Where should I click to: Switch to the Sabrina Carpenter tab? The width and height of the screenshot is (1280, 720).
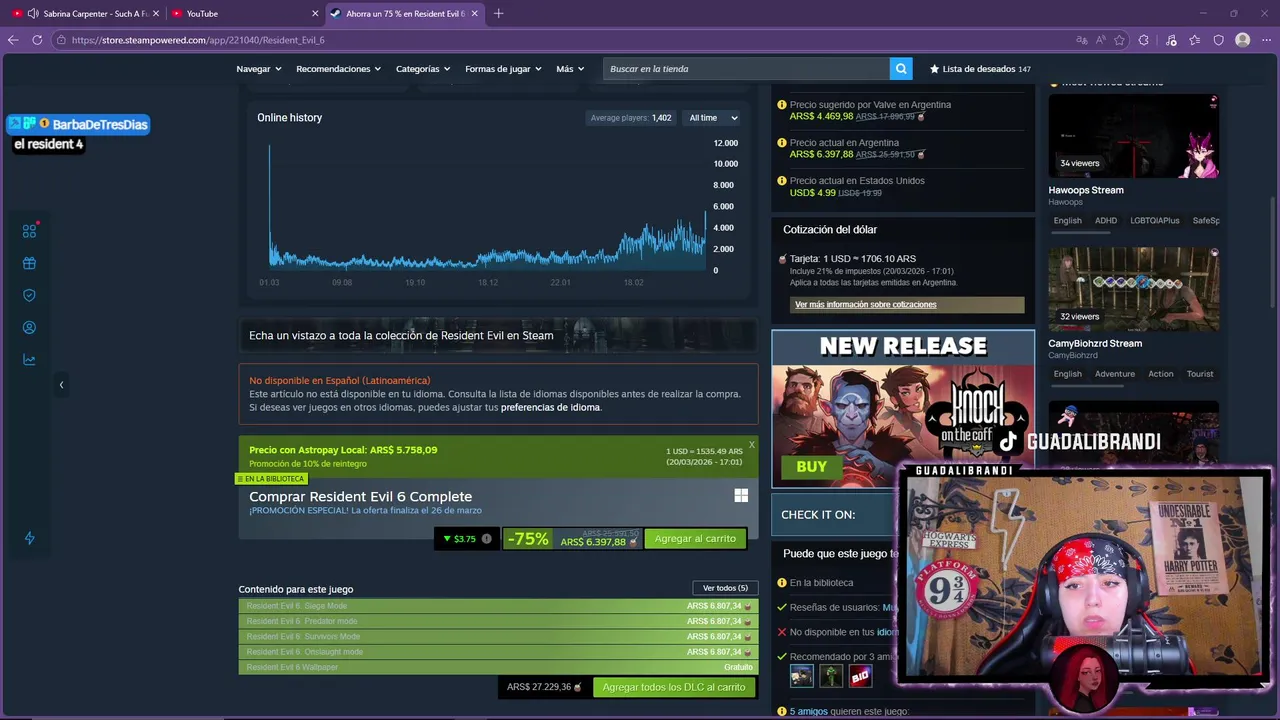point(86,13)
